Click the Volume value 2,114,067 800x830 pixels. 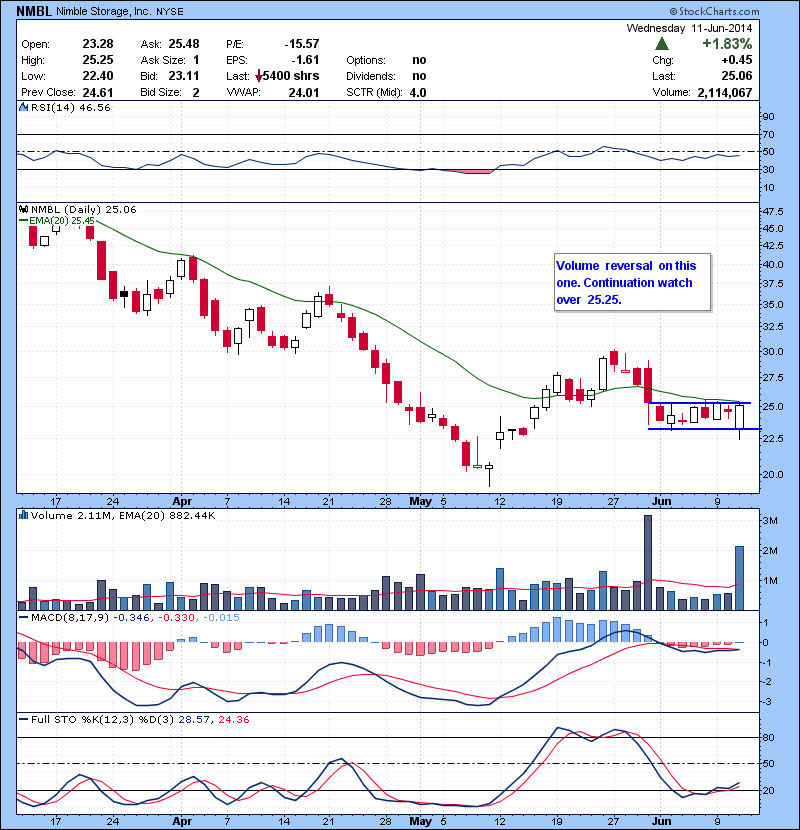point(725,93)
